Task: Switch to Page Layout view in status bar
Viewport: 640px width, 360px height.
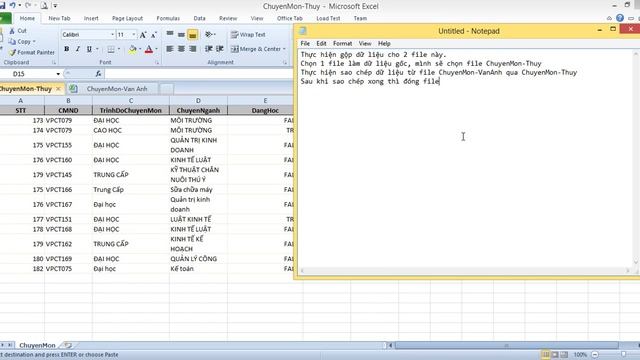Action: tap(555, 355)
